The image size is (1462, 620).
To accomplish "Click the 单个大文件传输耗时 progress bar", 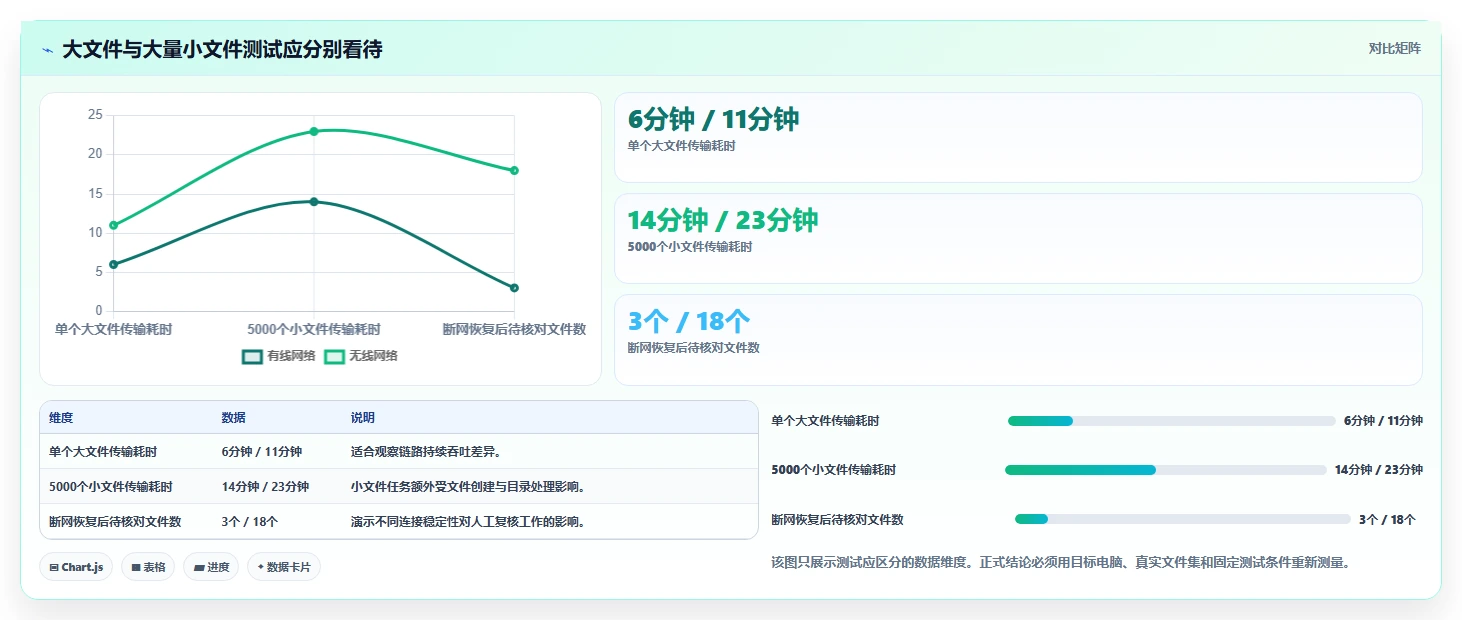I will coord(1172,421).
